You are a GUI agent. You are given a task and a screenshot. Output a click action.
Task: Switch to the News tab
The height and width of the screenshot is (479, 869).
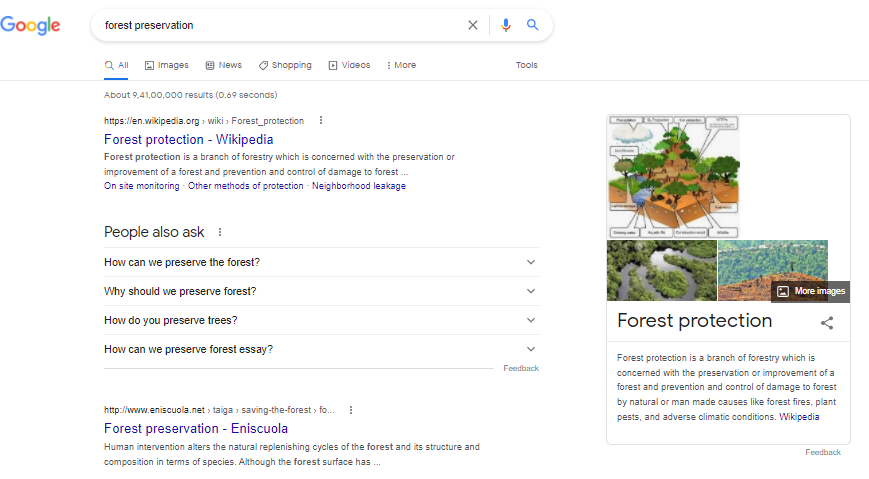coord(224,65)
